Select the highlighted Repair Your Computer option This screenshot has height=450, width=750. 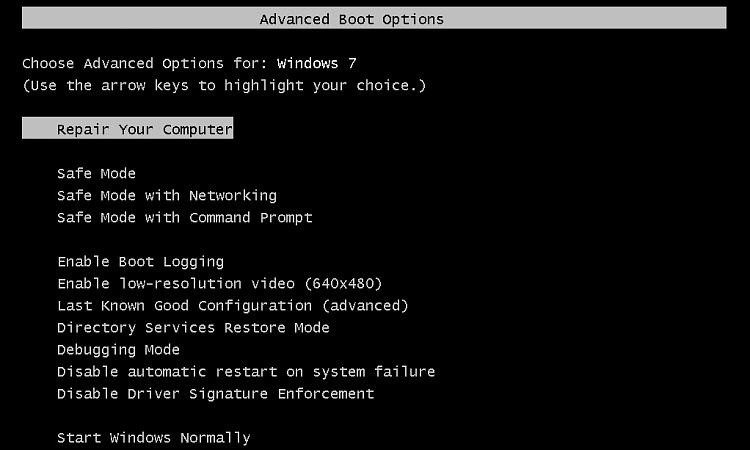tap(144, 129)
